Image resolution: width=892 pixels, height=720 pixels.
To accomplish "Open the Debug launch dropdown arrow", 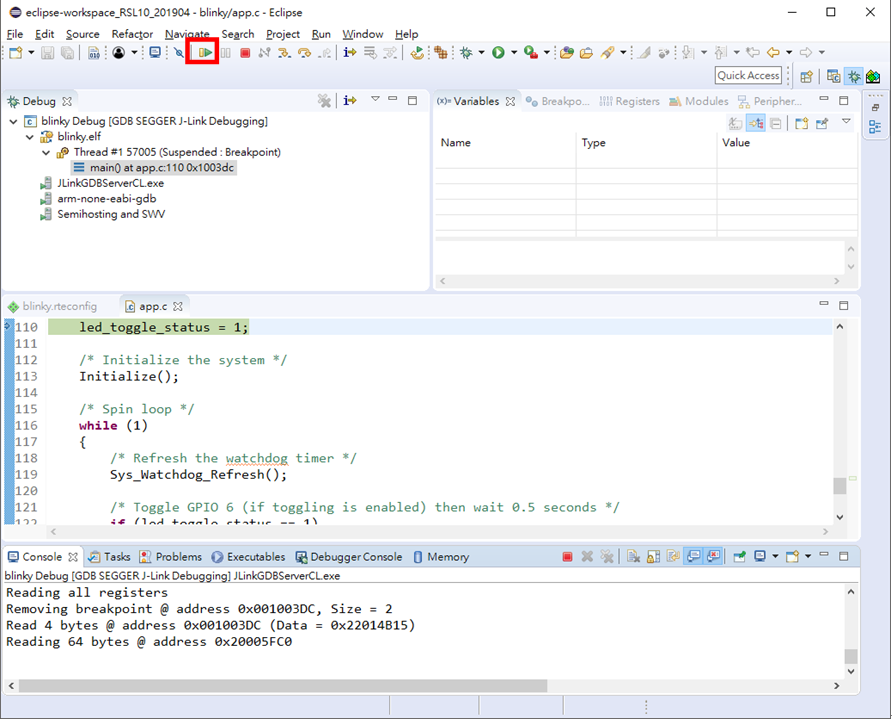I will click(481, 52).
